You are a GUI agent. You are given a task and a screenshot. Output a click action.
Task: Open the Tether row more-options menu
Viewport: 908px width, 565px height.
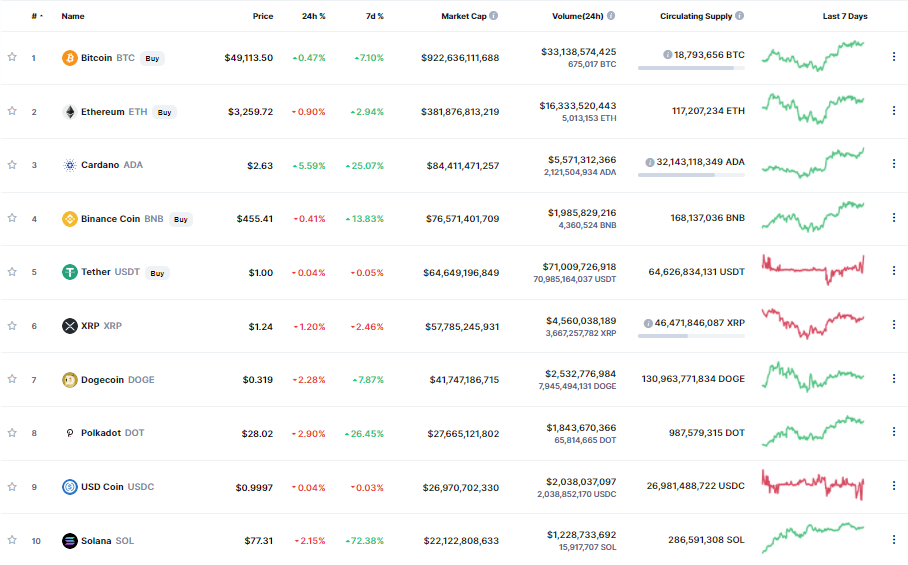894,271
